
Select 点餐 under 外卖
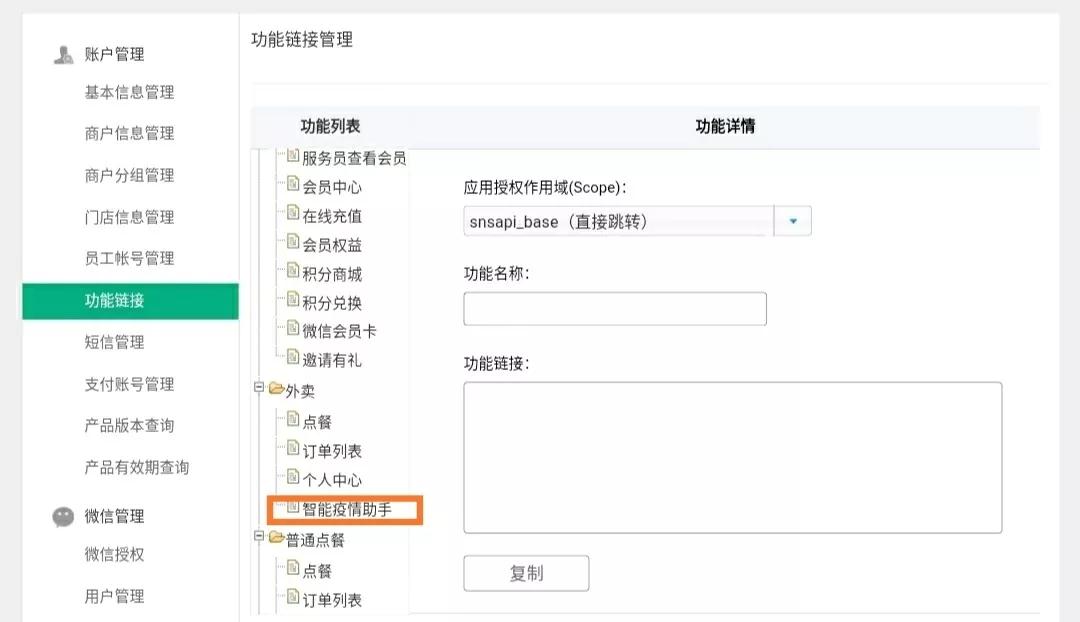[x=317, y=422]
